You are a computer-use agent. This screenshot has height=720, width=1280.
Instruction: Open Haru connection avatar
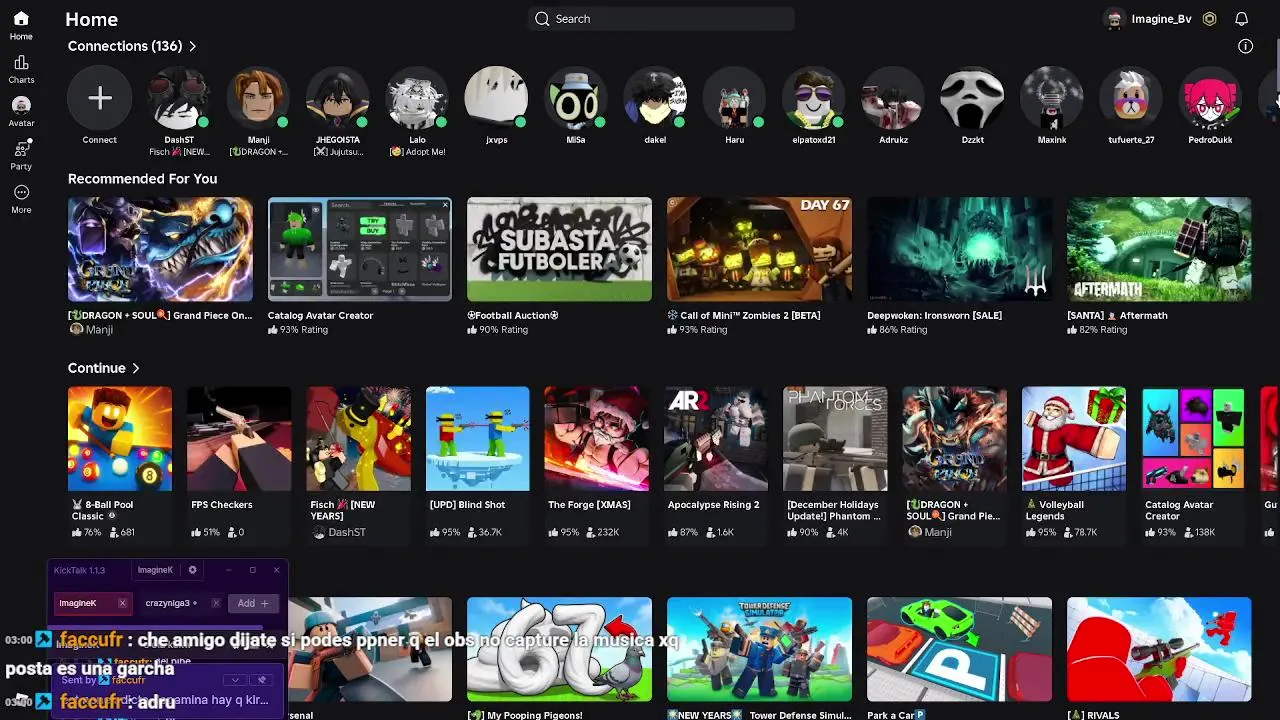[734, 98]
